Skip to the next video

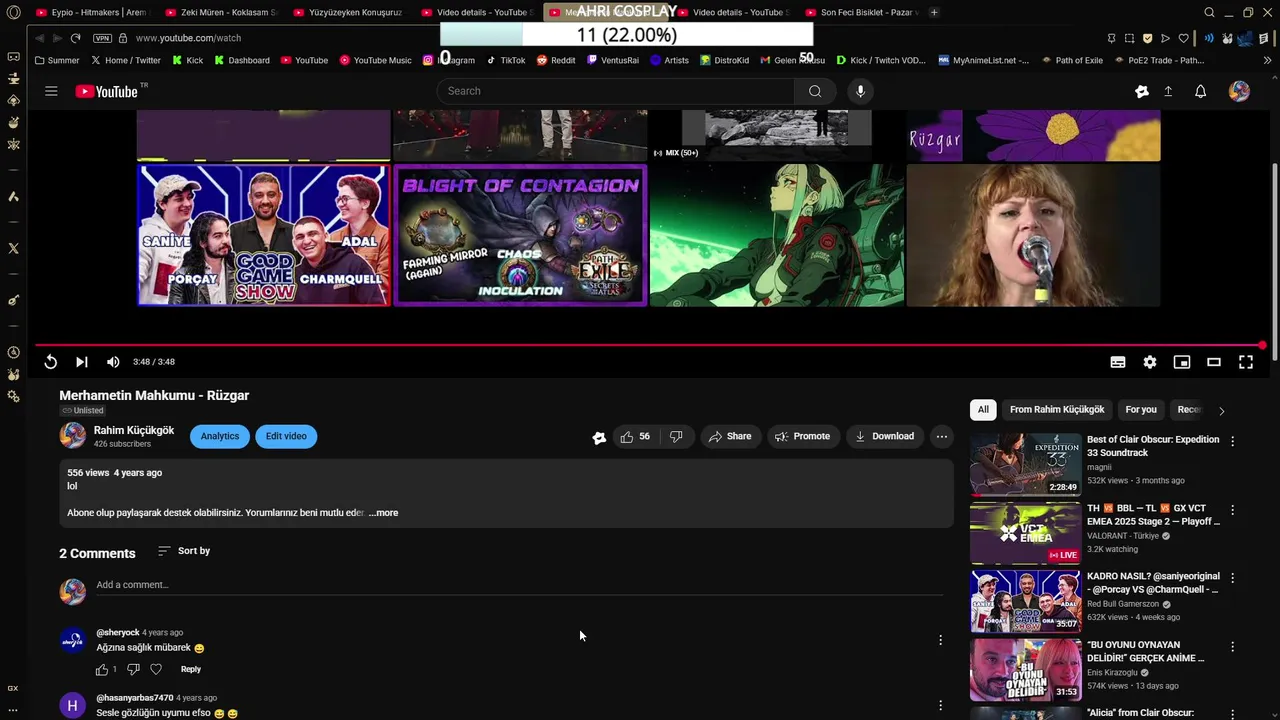pyautogui.click(x=82, y=362)
